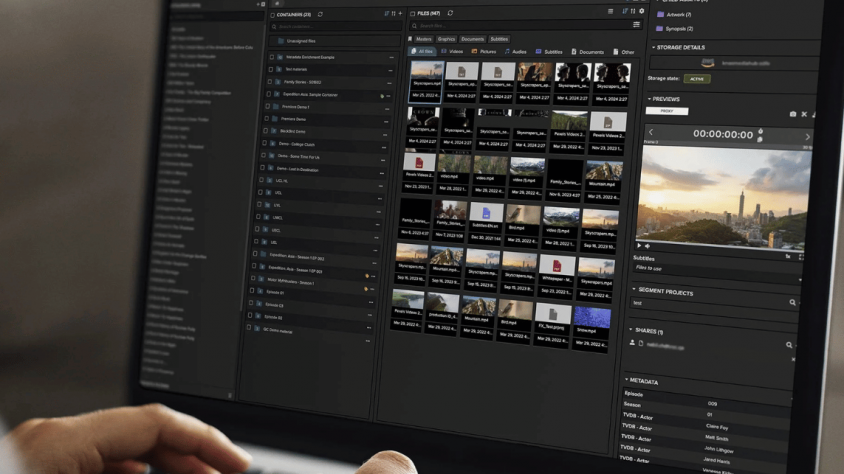
Task: Open options menu for Premiere Demo 1
Action: (x=387, y=109)
